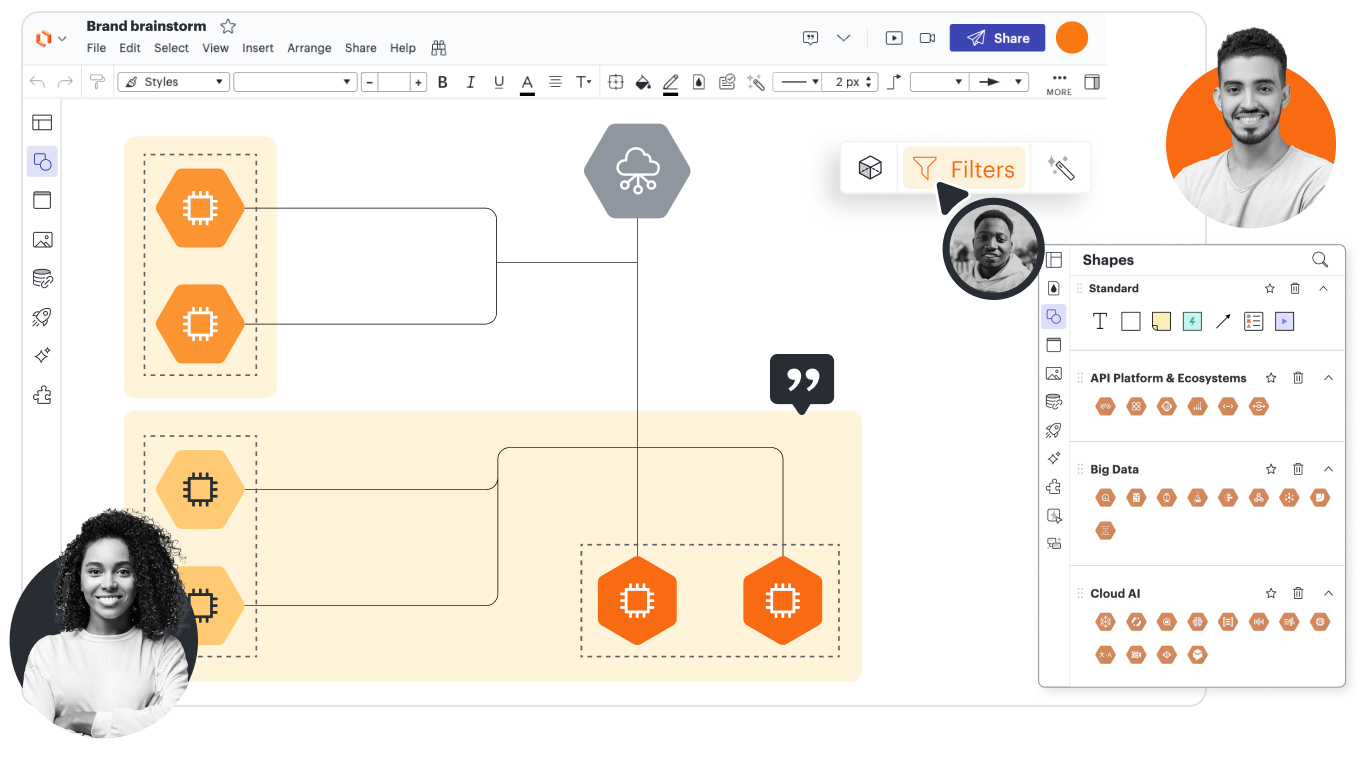Image resolution: width=1360 pixels, height=764 pixels.
Task: Click the magic wand icon beside Filters
Action: pyautogui.click(x=1060, y=168)
